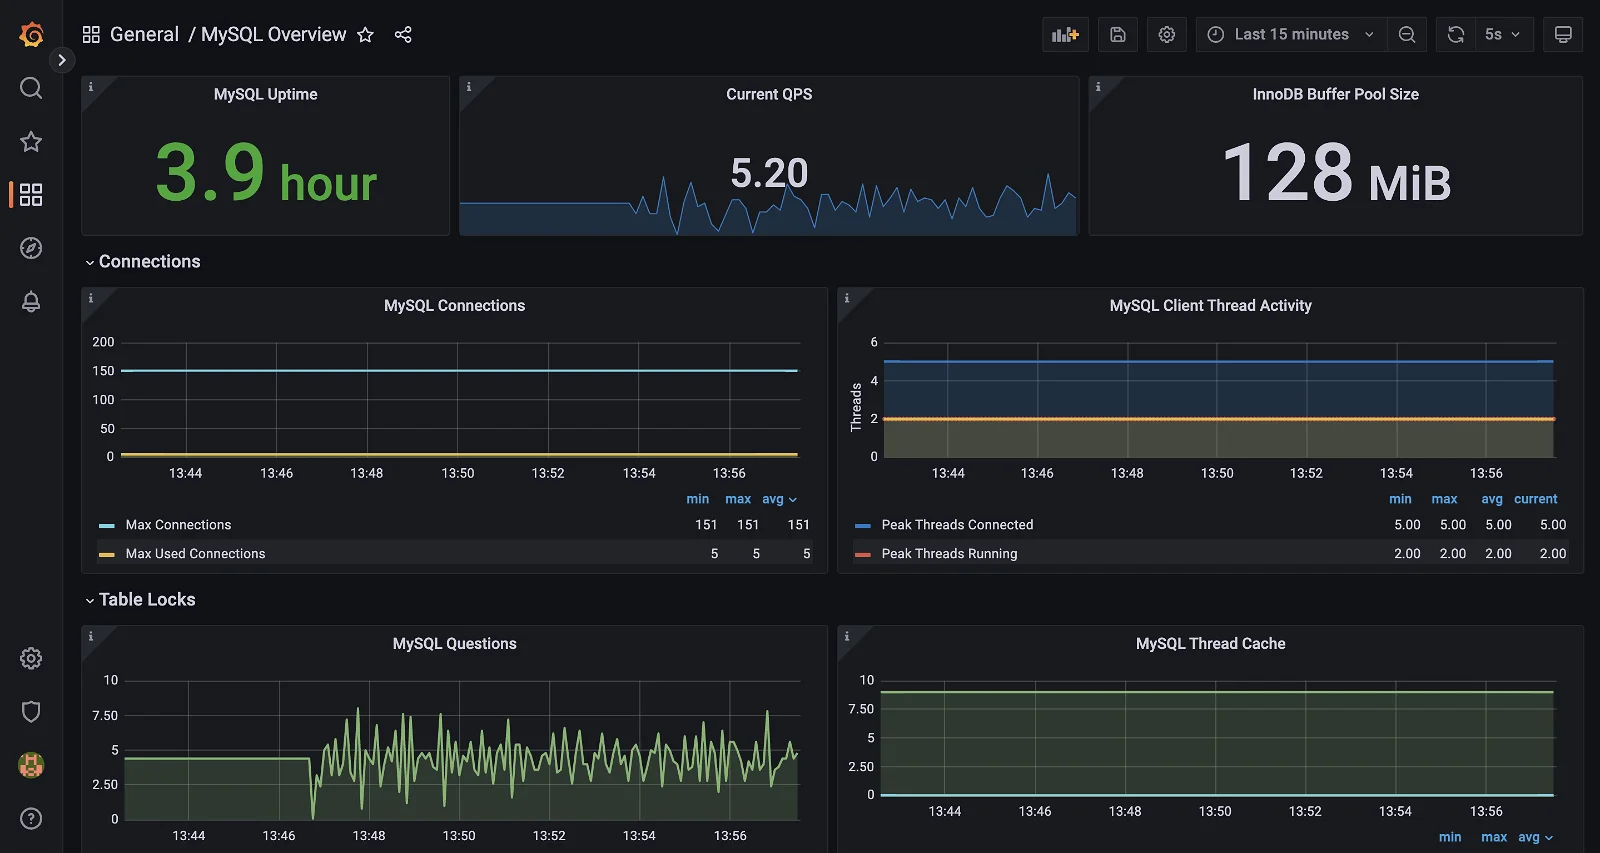Collapse the Connections row
1600x853 pixels.
(x=148, y=262)
